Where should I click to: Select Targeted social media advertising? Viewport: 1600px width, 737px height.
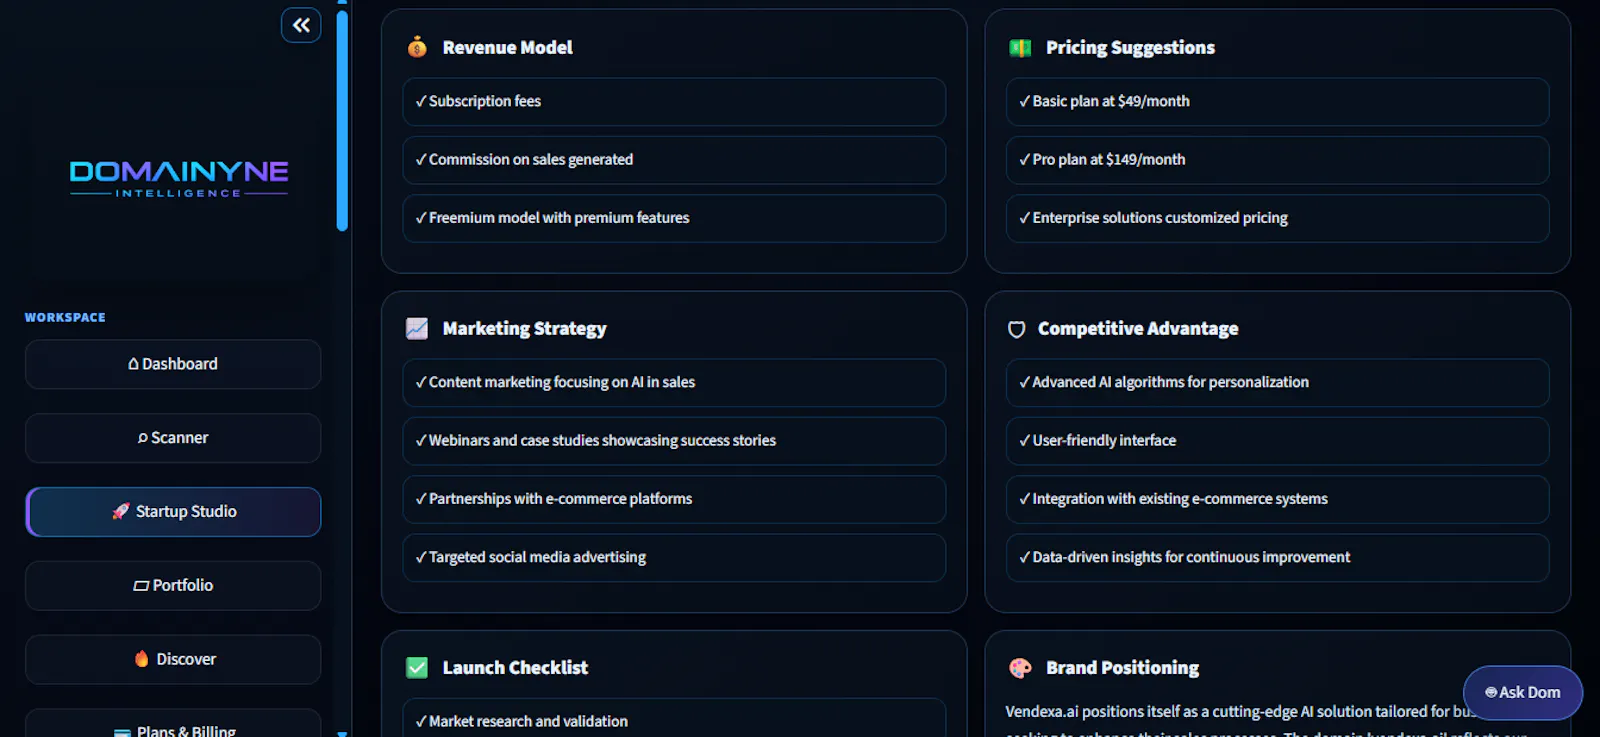(x=674, y=558)
